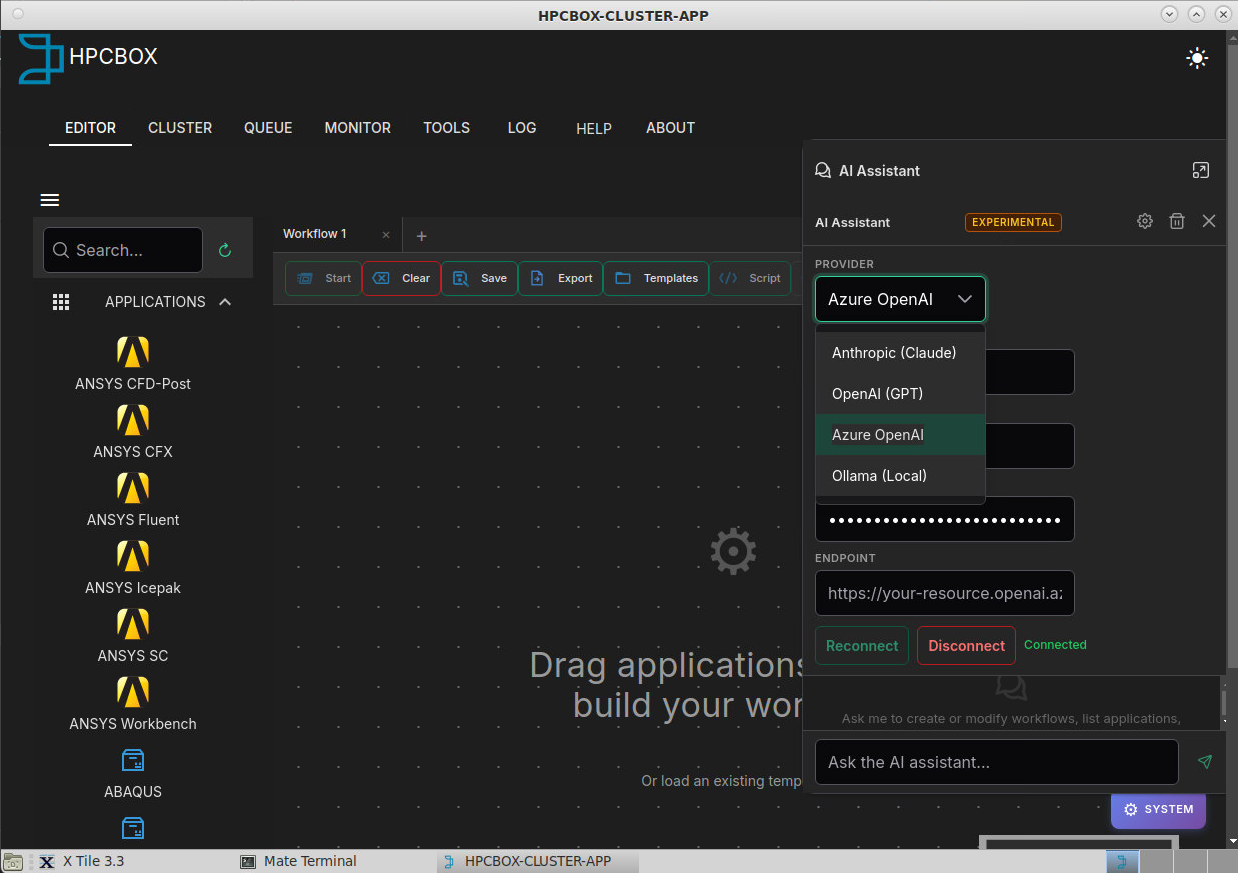Click the Ask the AI assistant input
Image resolution: width=1238 pixels, height=873 pixels.
[997, 762]
